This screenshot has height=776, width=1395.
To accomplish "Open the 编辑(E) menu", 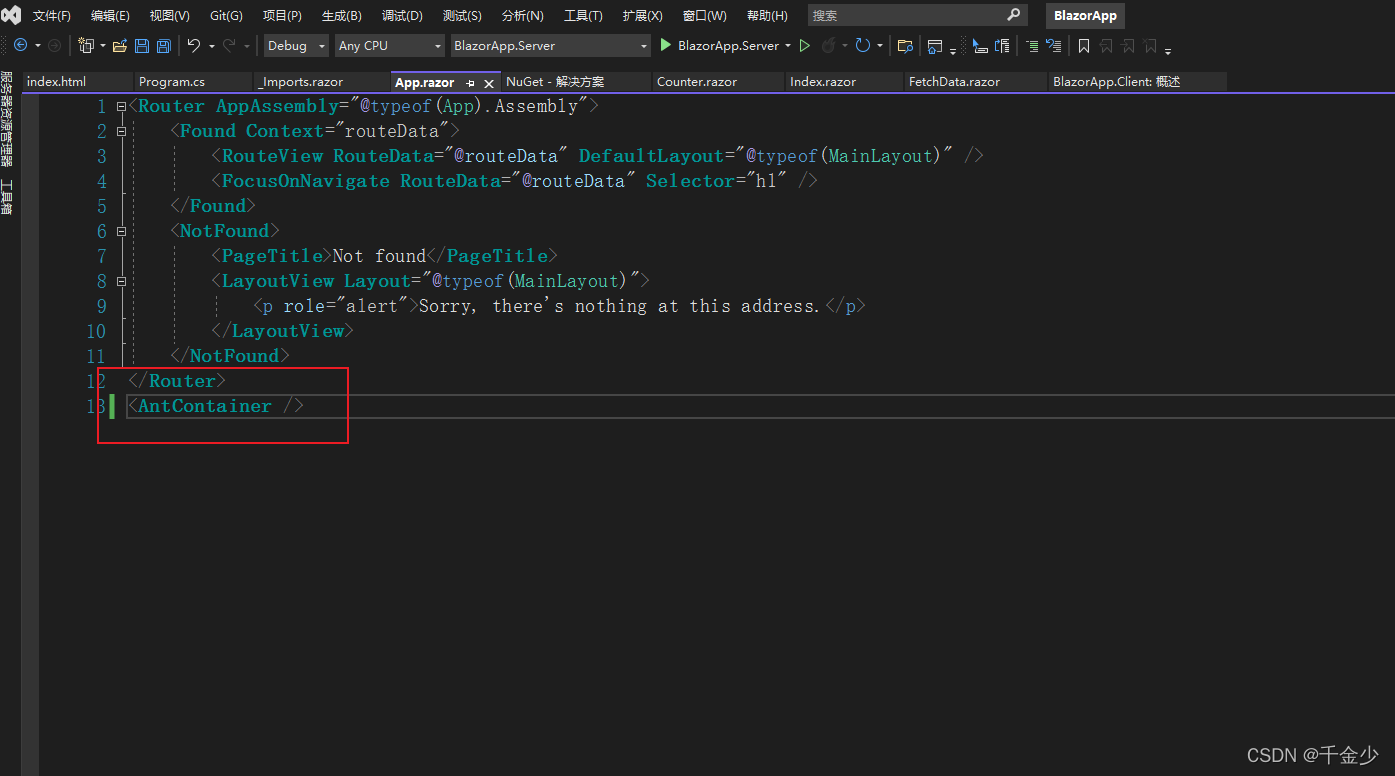I will pos(110,16).
